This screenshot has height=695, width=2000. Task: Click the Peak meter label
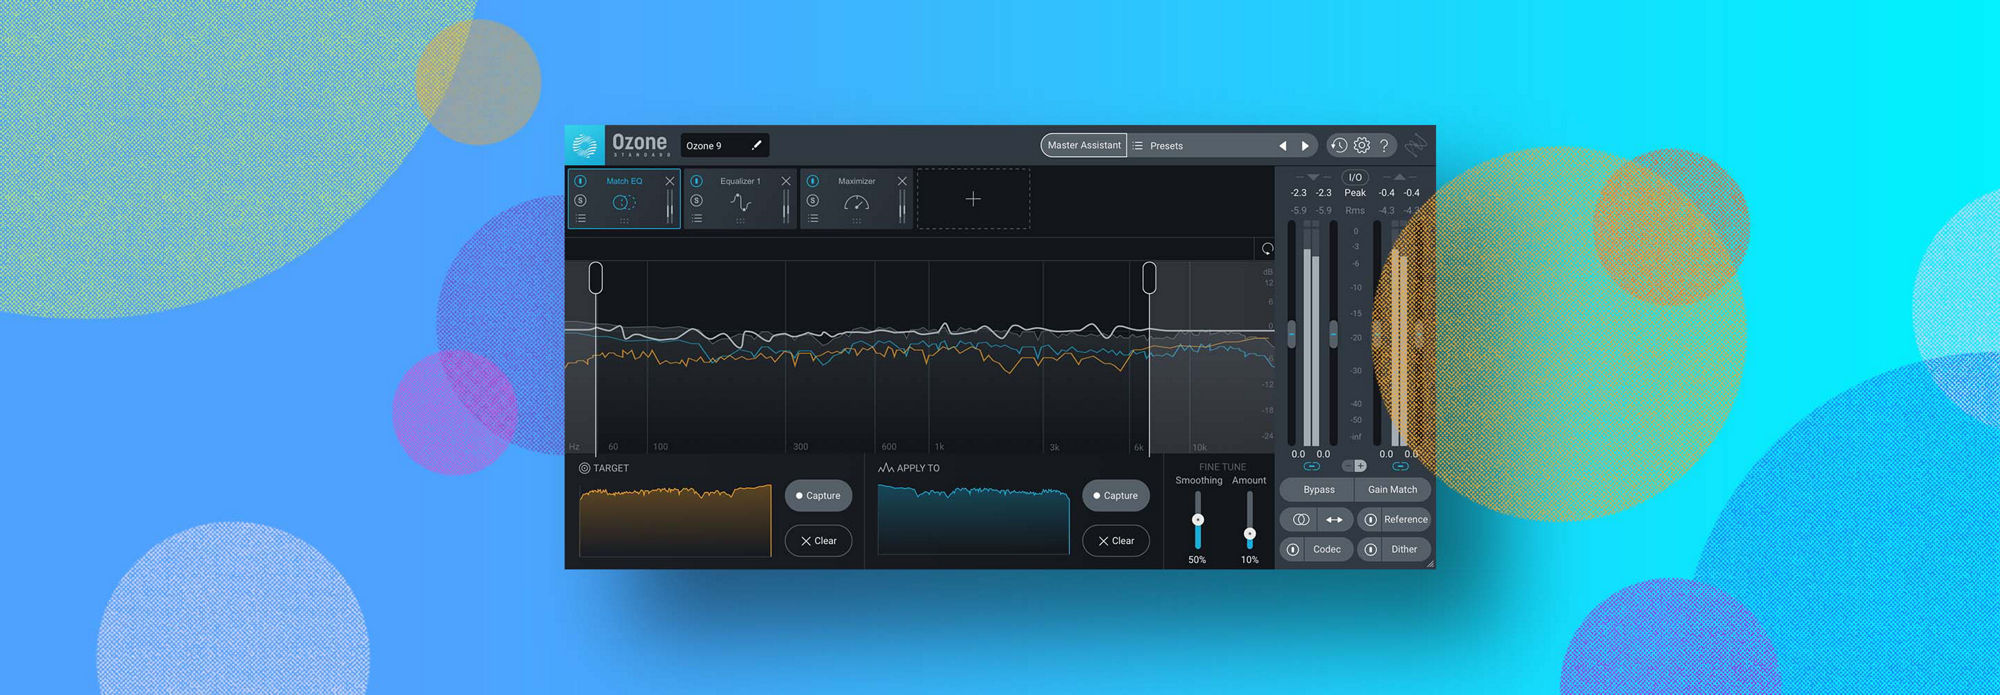(x=1355, y=193)
